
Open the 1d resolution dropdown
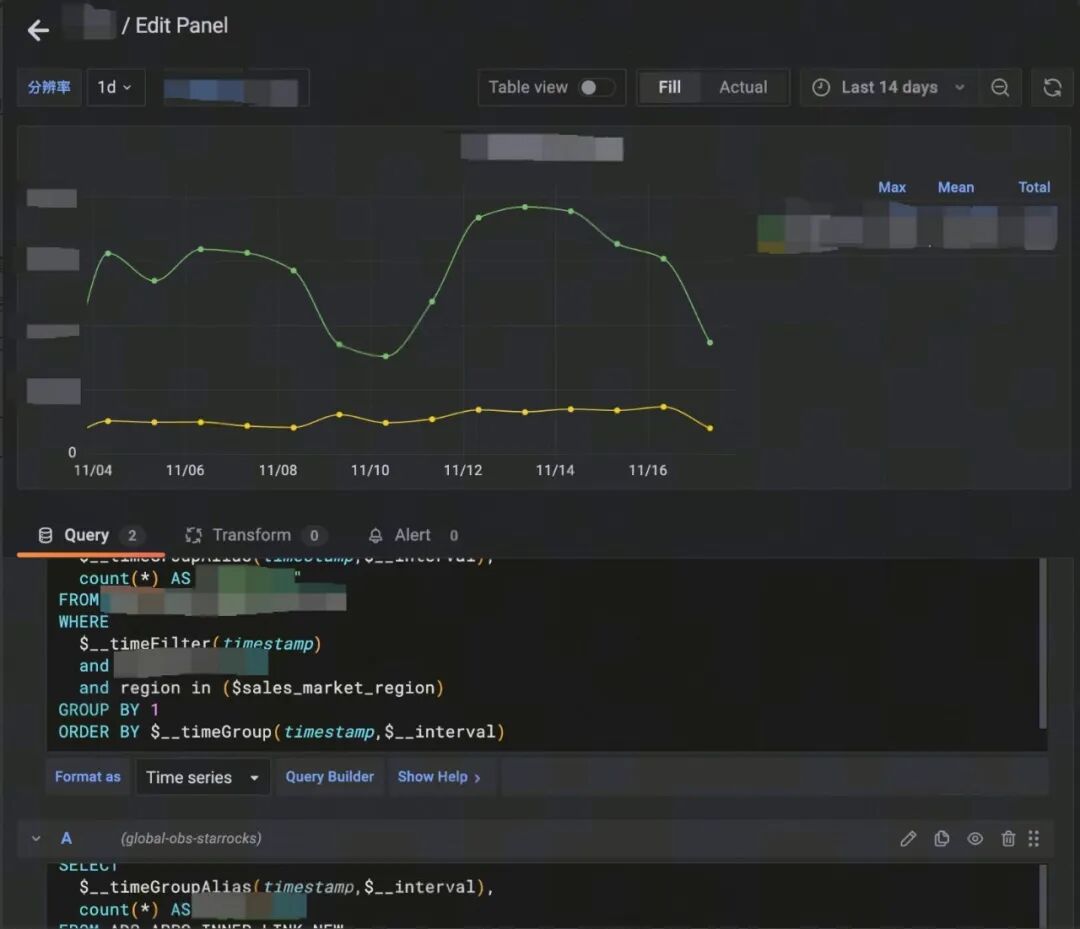tap(116, 87)
